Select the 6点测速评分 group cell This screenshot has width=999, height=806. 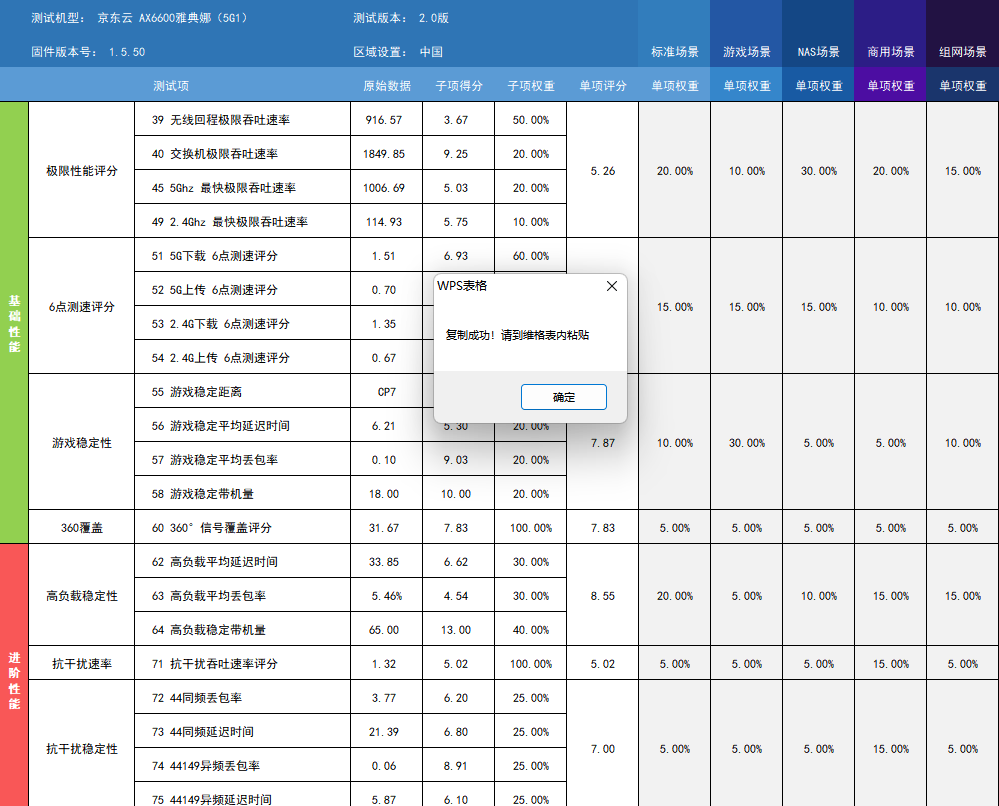[81, 307]
